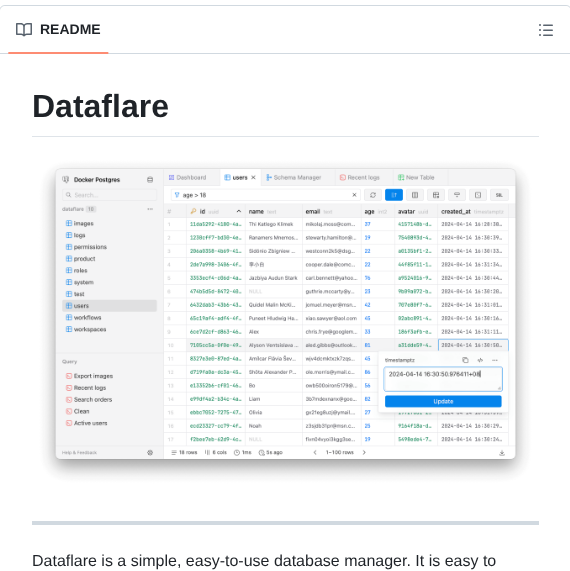The width and height of the screenshot is (570, 571).
Task: Click the sidebar Search field
Action: [110, 195]
